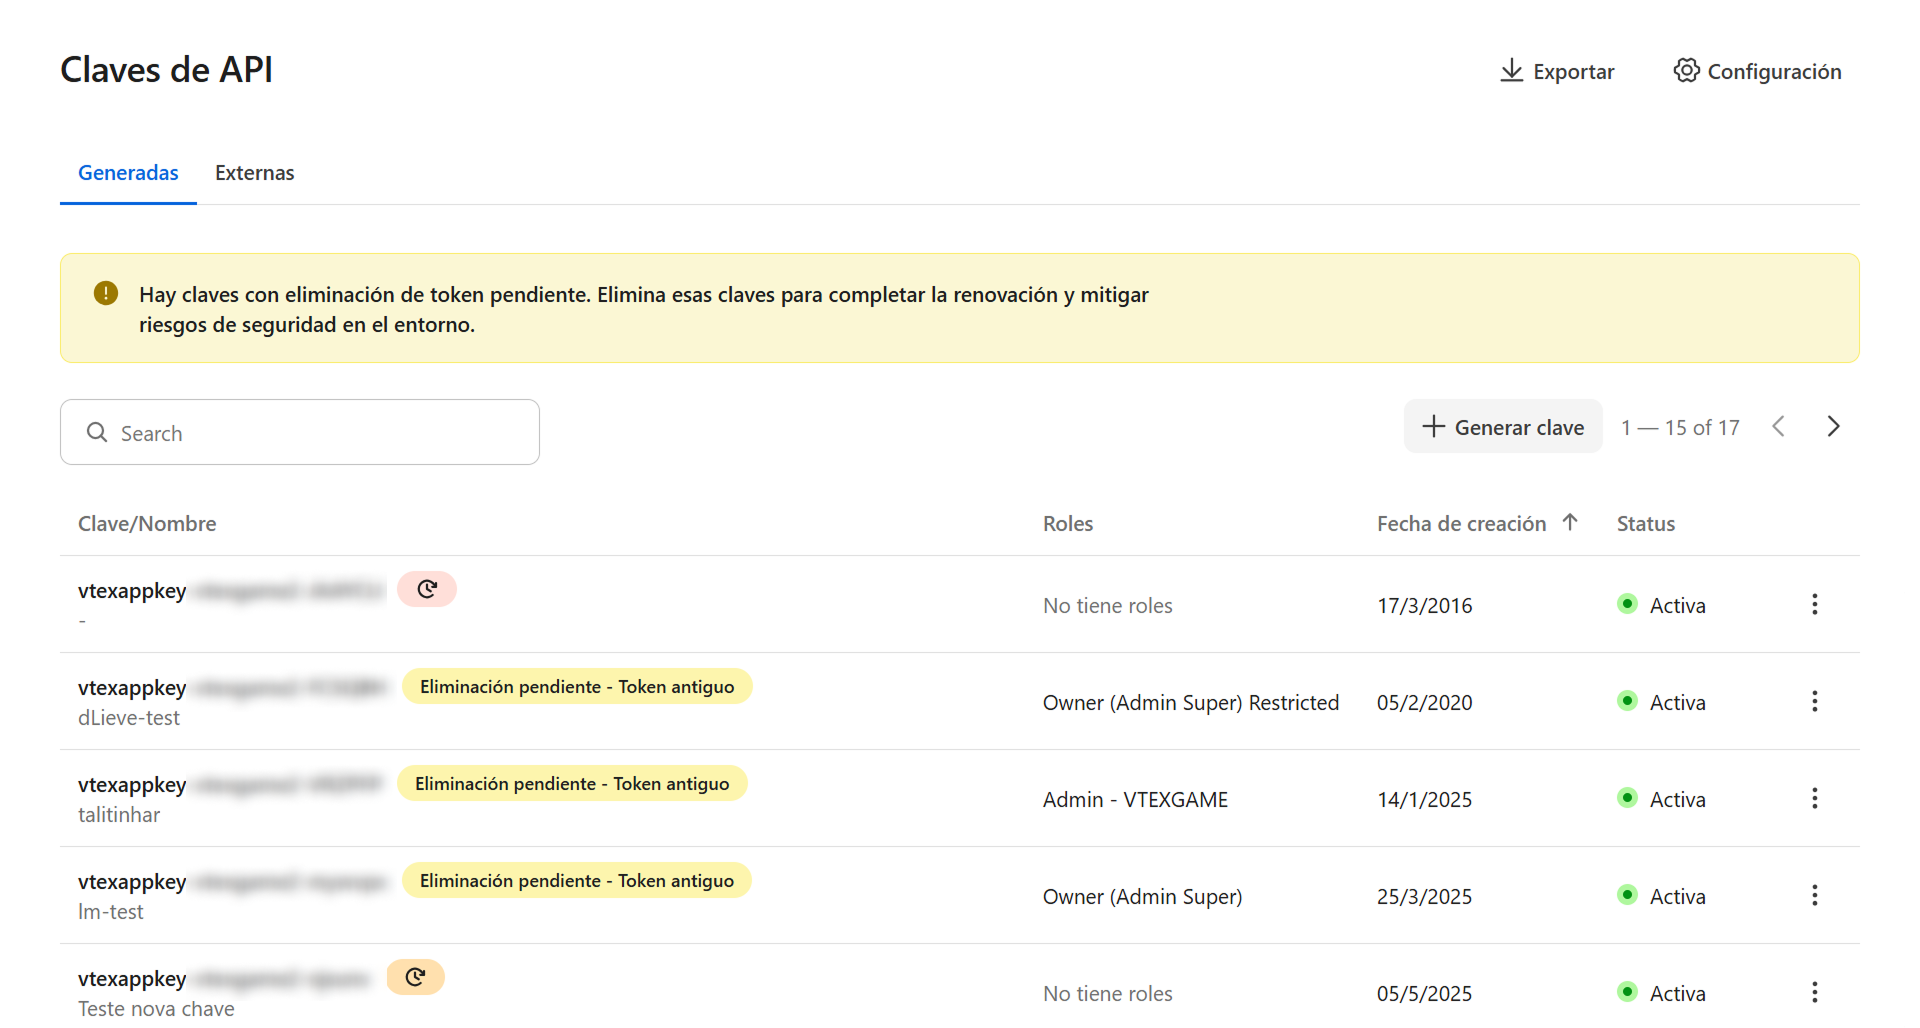Click the magnifier icon in search box
The image size is (1920, 1028).
click(97, 432)
